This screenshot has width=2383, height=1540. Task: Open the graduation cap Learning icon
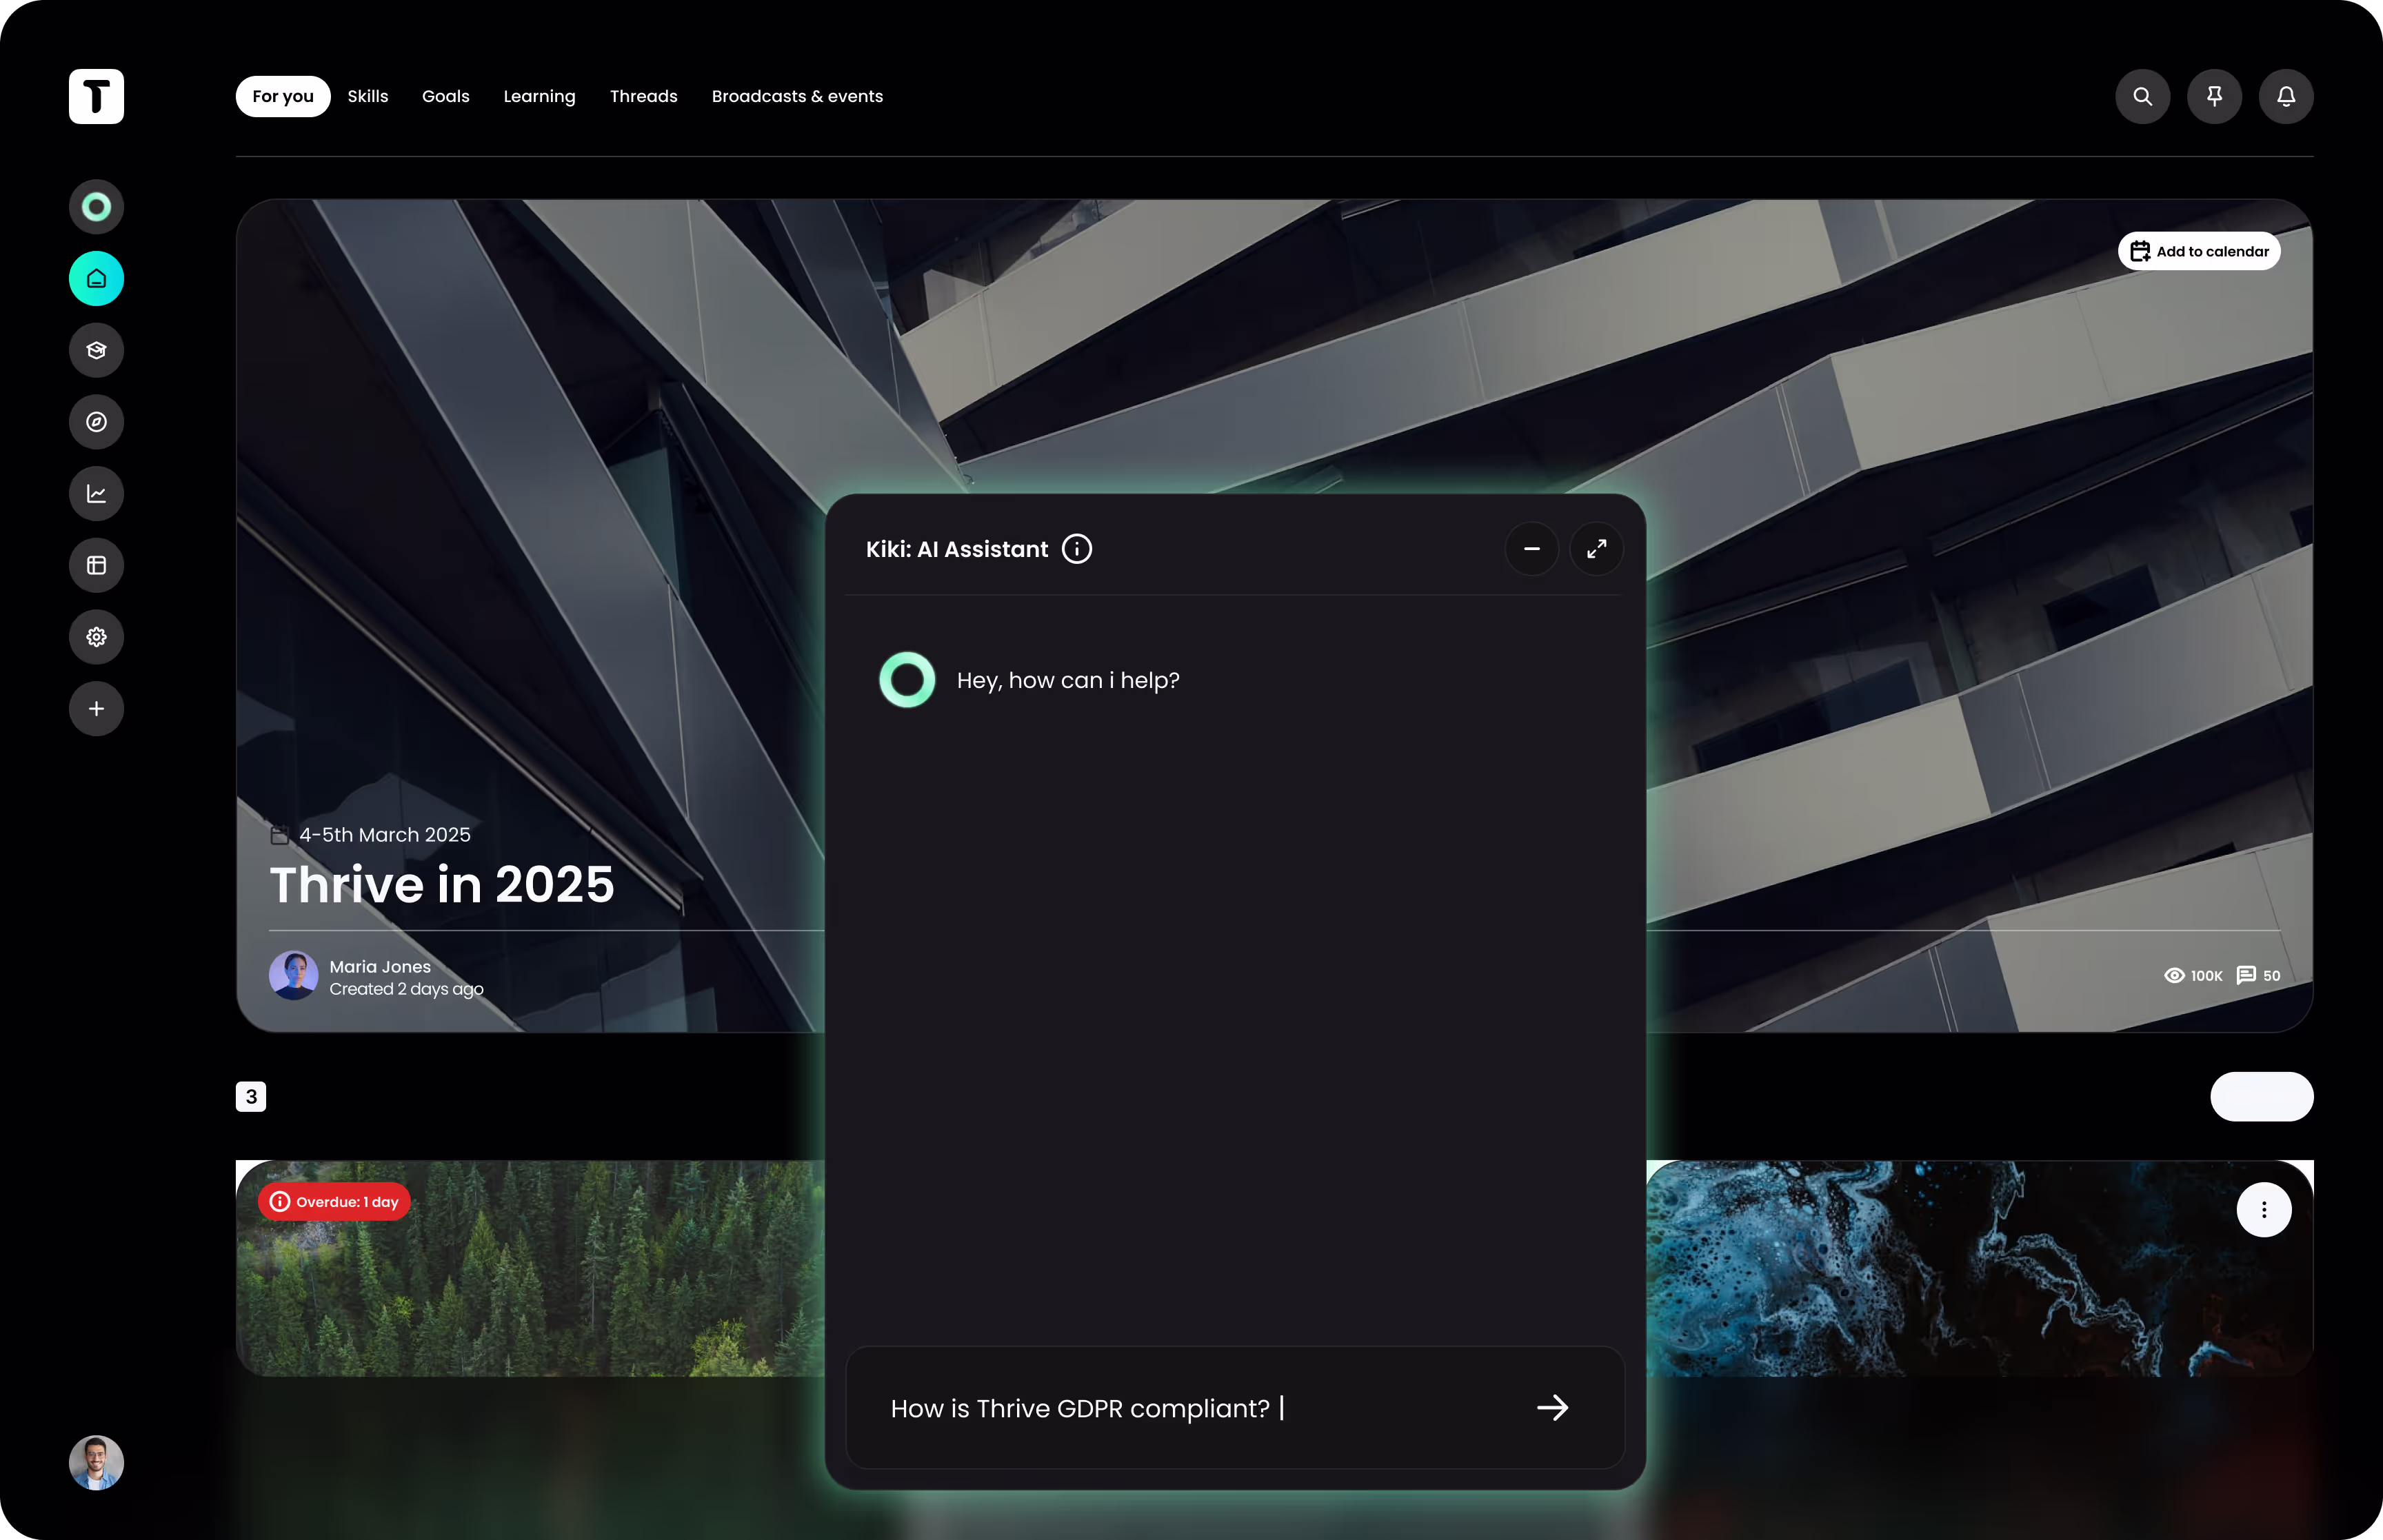point(96,350)
